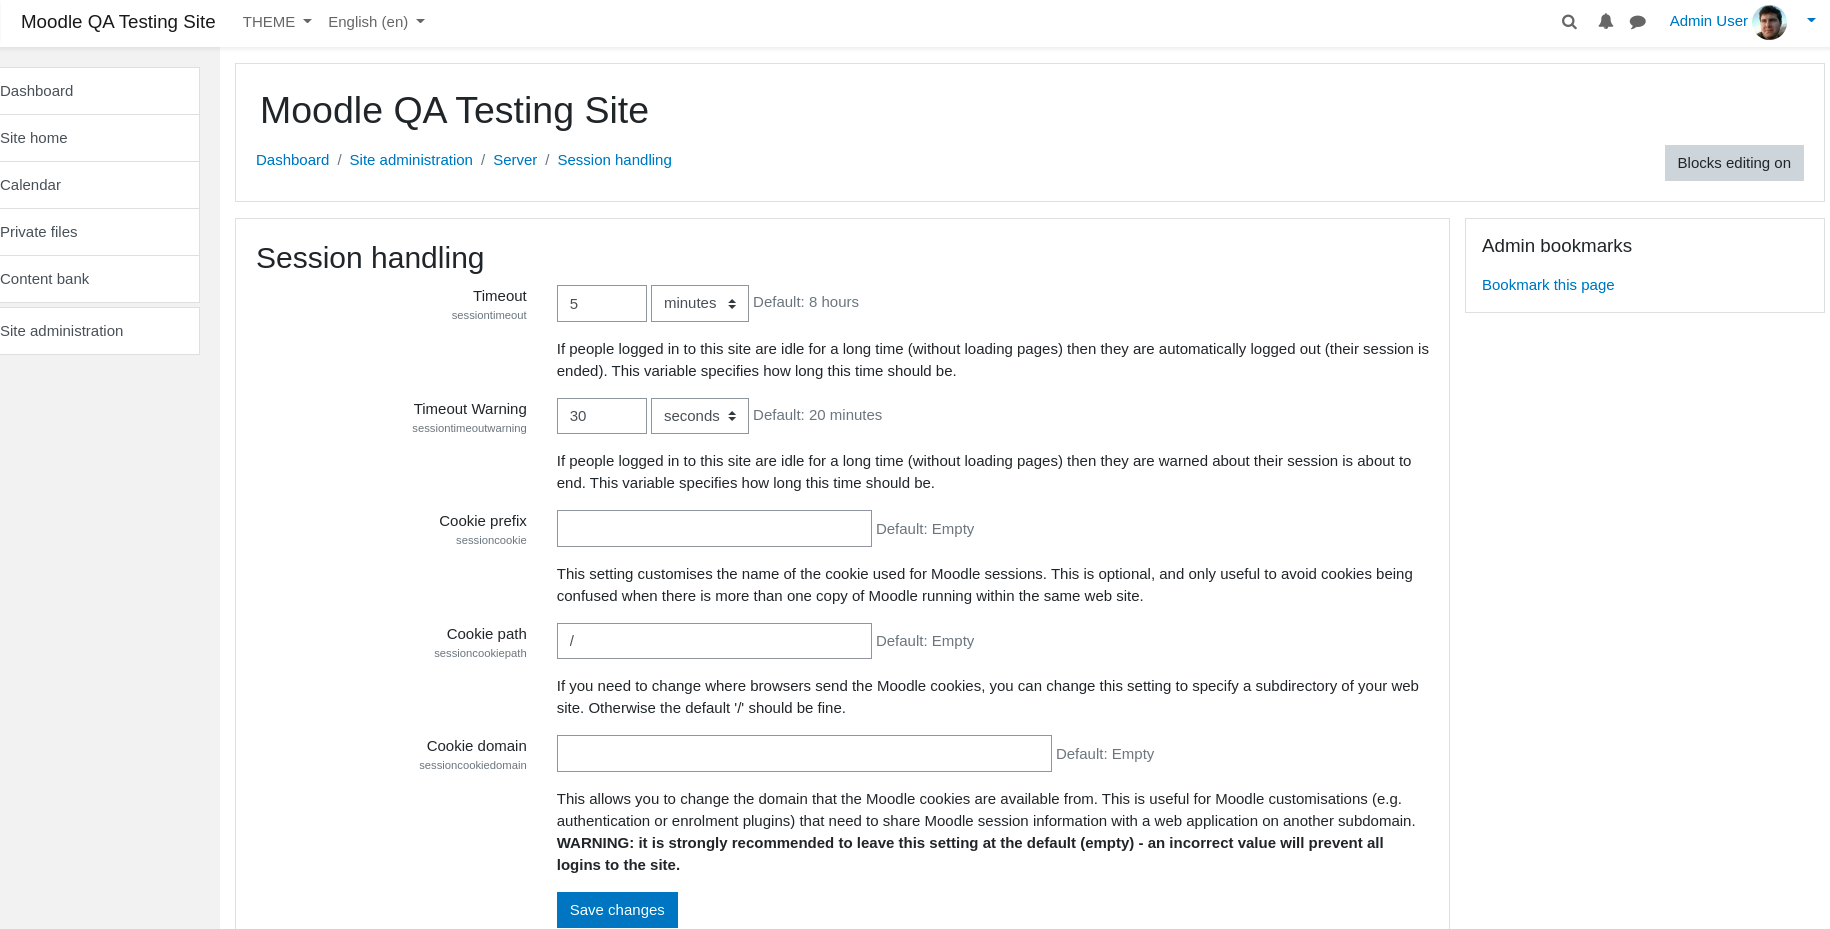Click the 'Default: 20 minutes' text
1830x929 pixels.
817,415
